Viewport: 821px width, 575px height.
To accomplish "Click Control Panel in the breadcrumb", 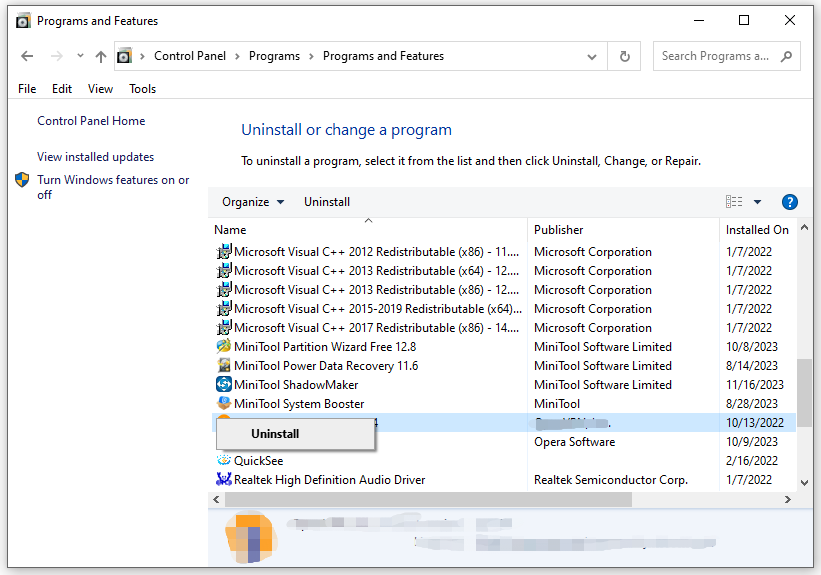I will 190,56.
